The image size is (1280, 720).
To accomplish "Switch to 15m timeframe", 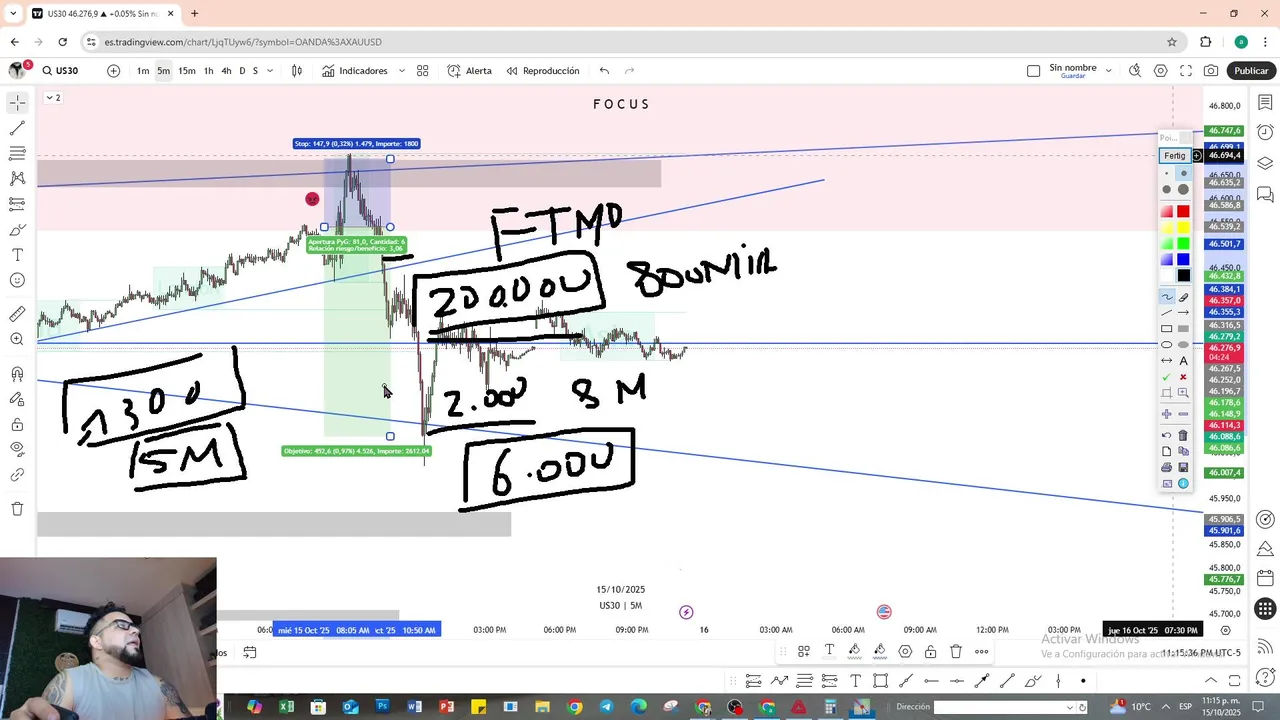I will click(187, 71).
